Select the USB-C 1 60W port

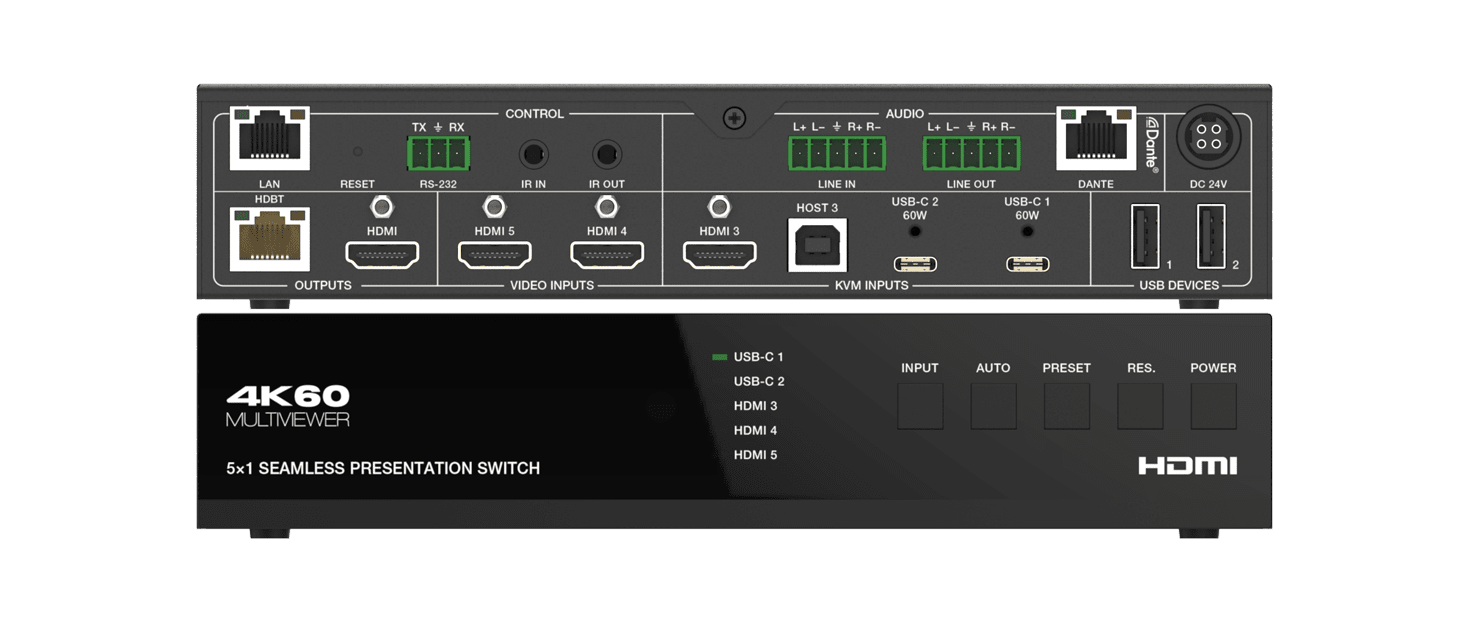pos(1027,262)
